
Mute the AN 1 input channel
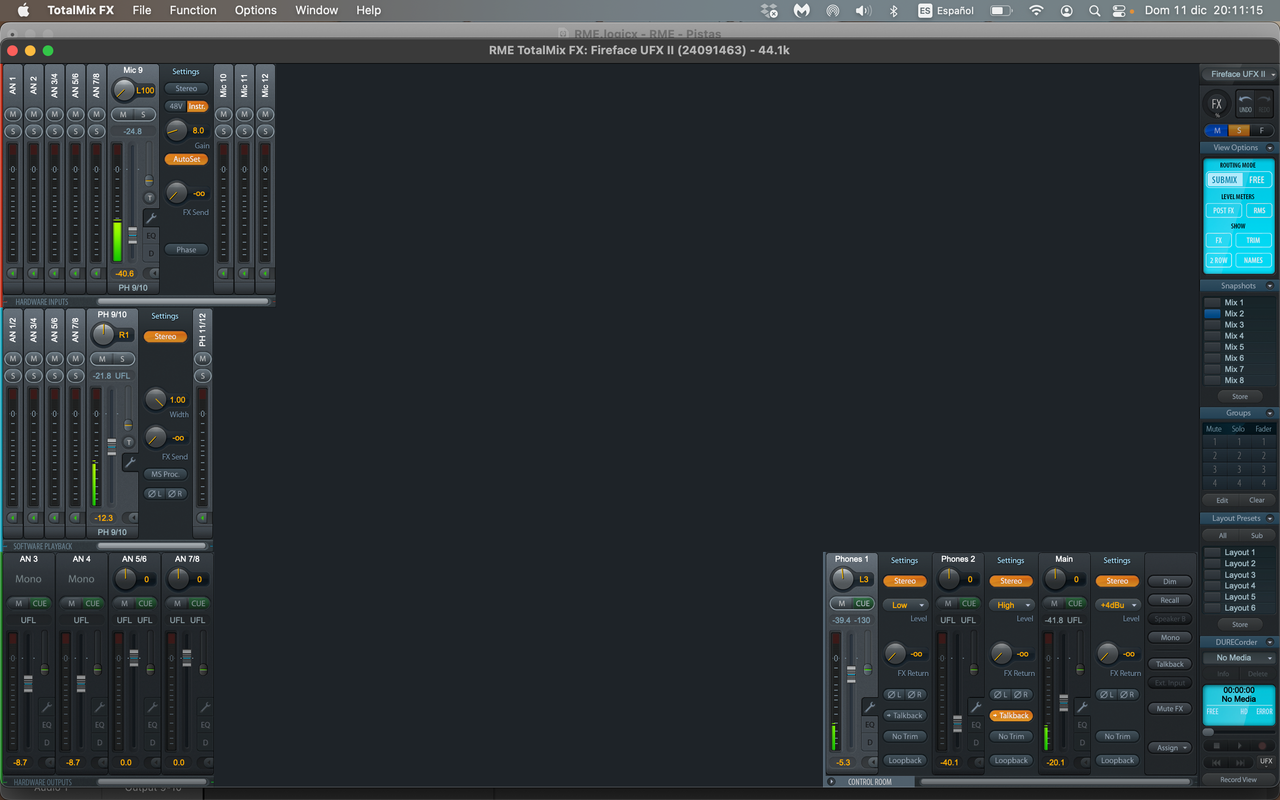tap(13, 115)
